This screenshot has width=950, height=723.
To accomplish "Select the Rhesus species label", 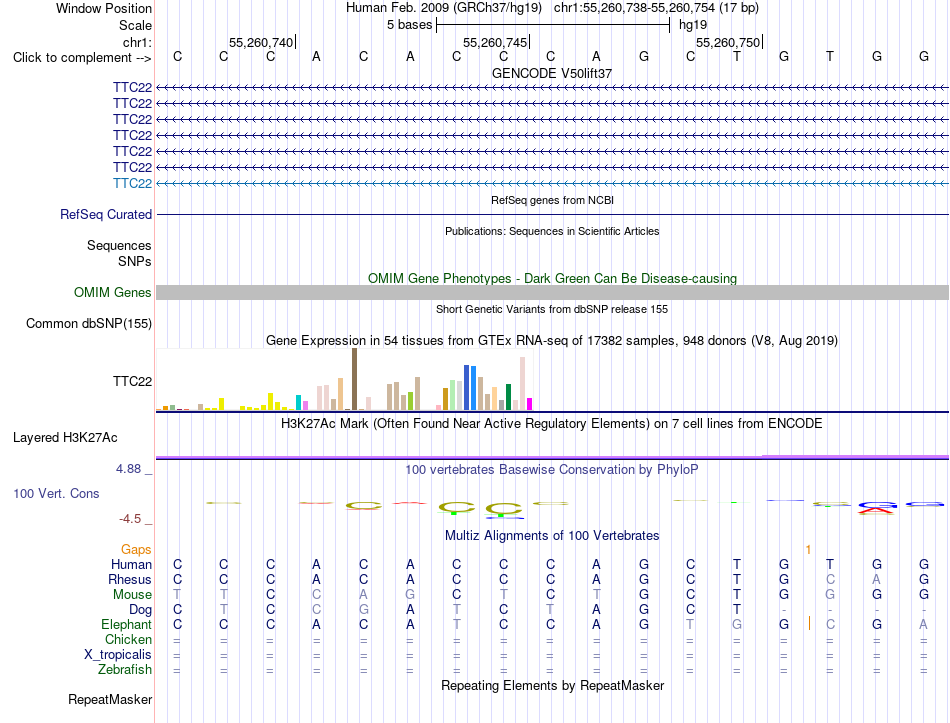I will (130, 579).
